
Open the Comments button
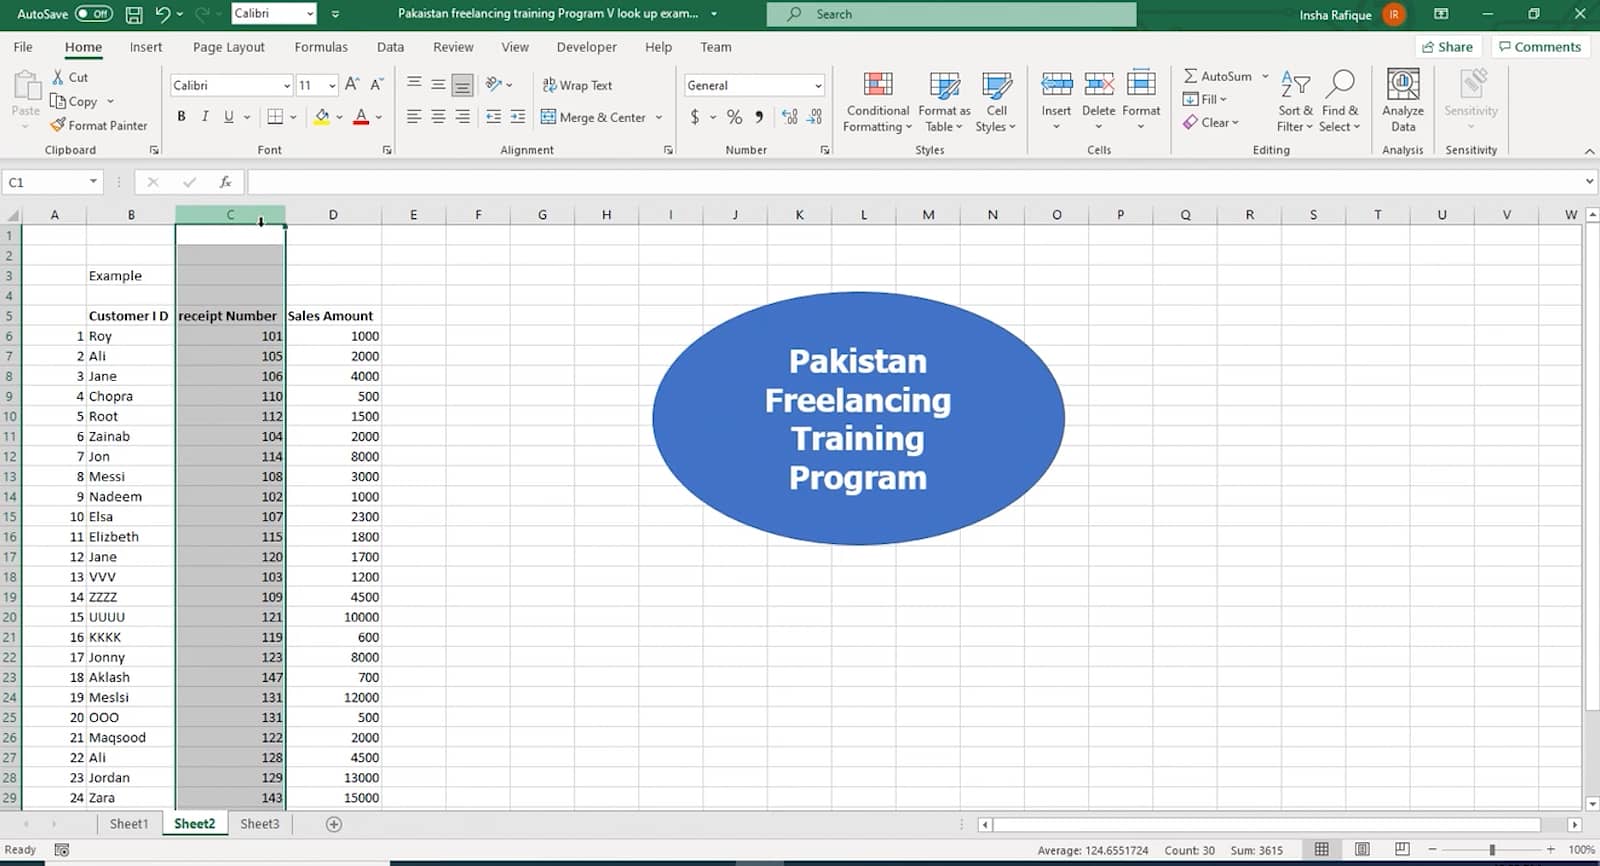1539,47
